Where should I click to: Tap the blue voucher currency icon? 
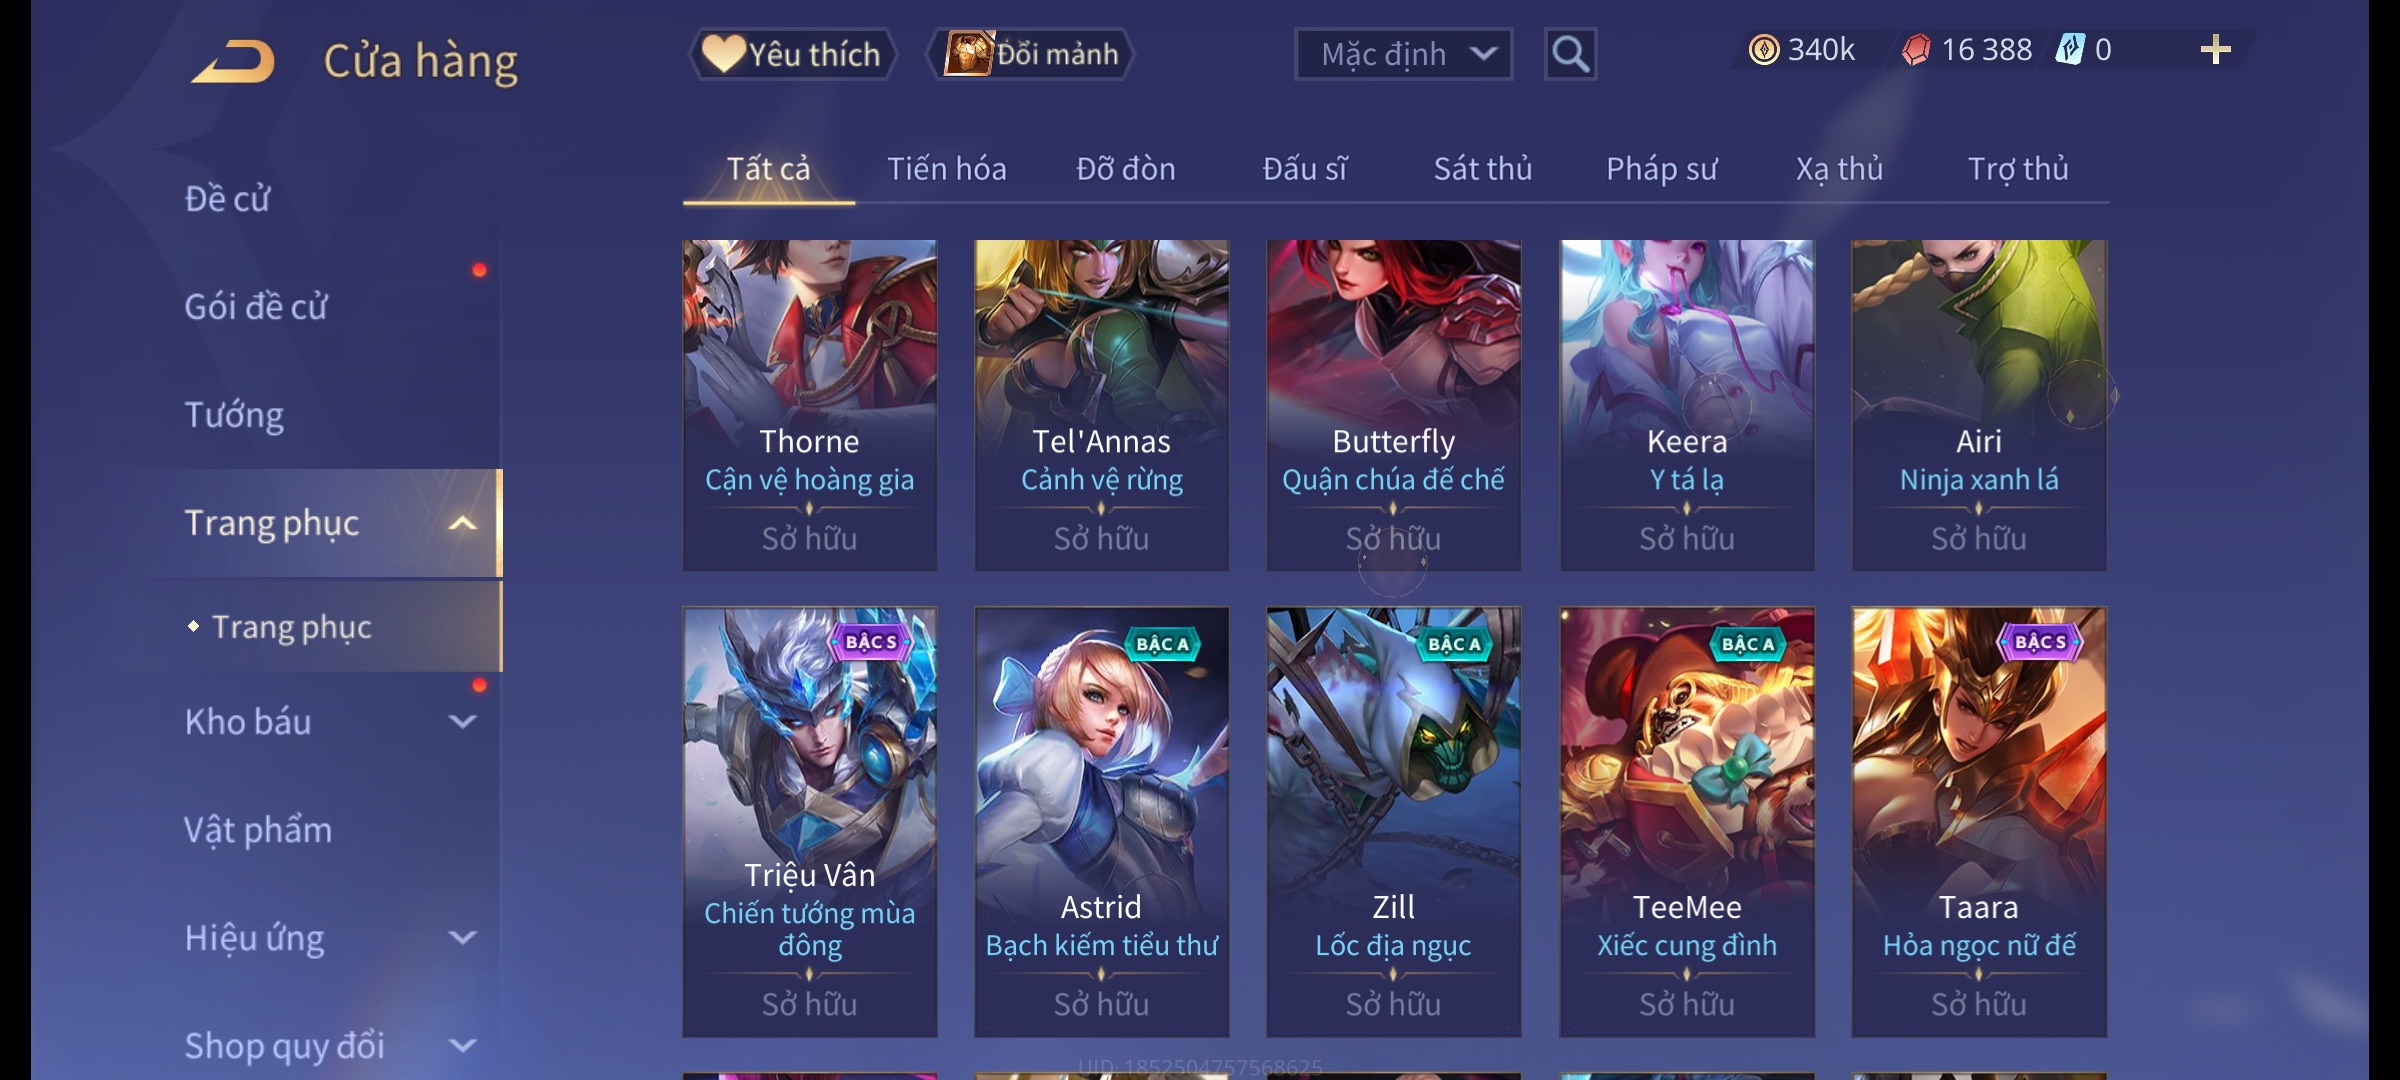pos(2069,50)
